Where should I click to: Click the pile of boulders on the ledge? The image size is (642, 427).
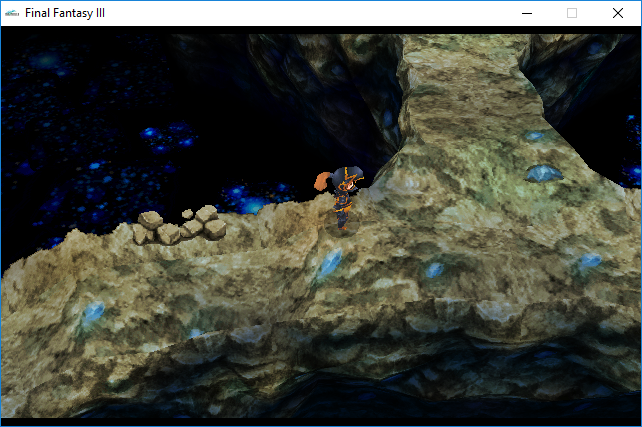(x=179, y=225)
